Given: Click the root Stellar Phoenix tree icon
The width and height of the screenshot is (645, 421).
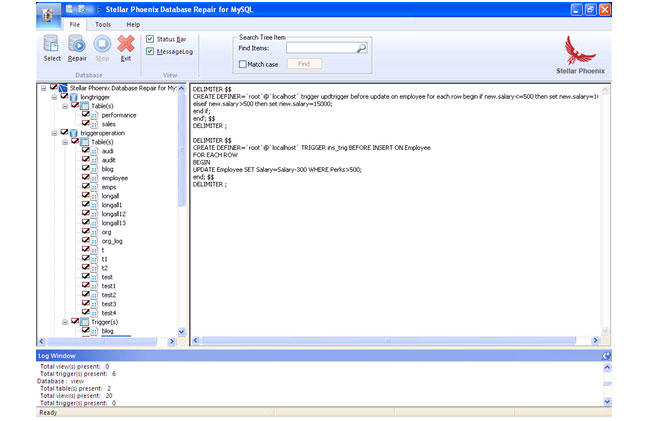Looking at the screenshot, I should pyautogui.click(x=63, y=88).
